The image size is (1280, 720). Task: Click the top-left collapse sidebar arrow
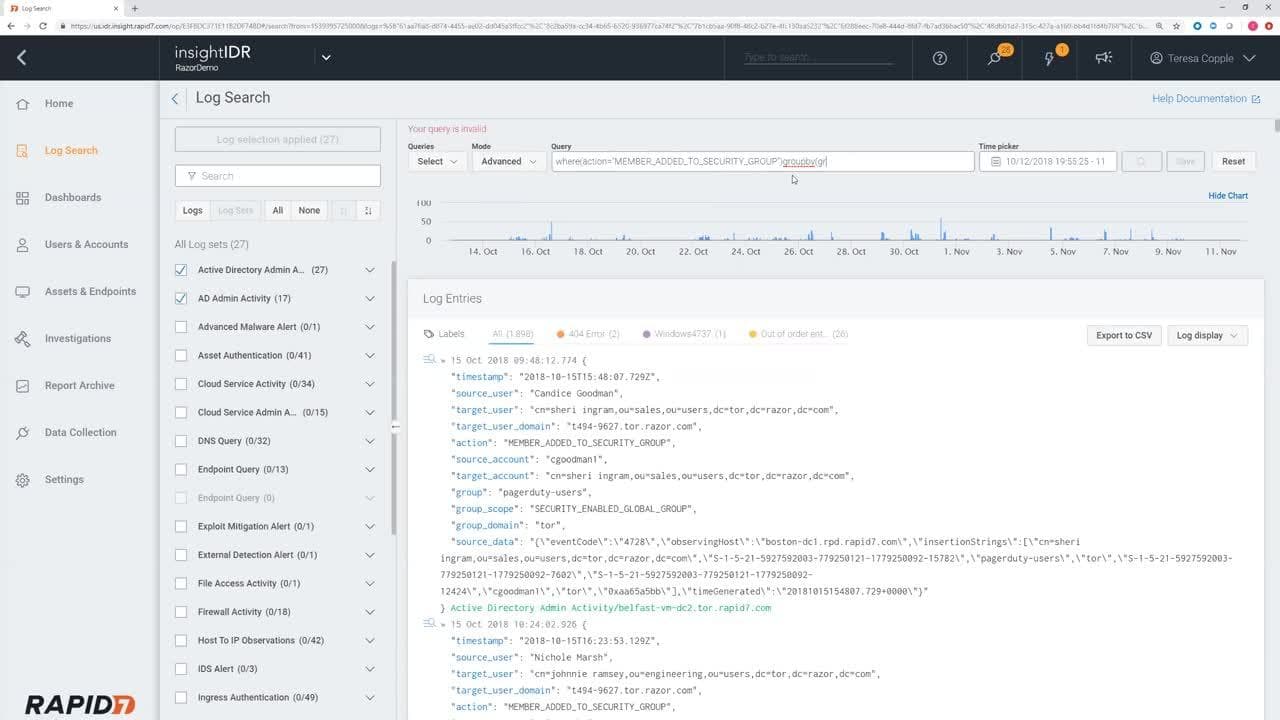point(21,58)
